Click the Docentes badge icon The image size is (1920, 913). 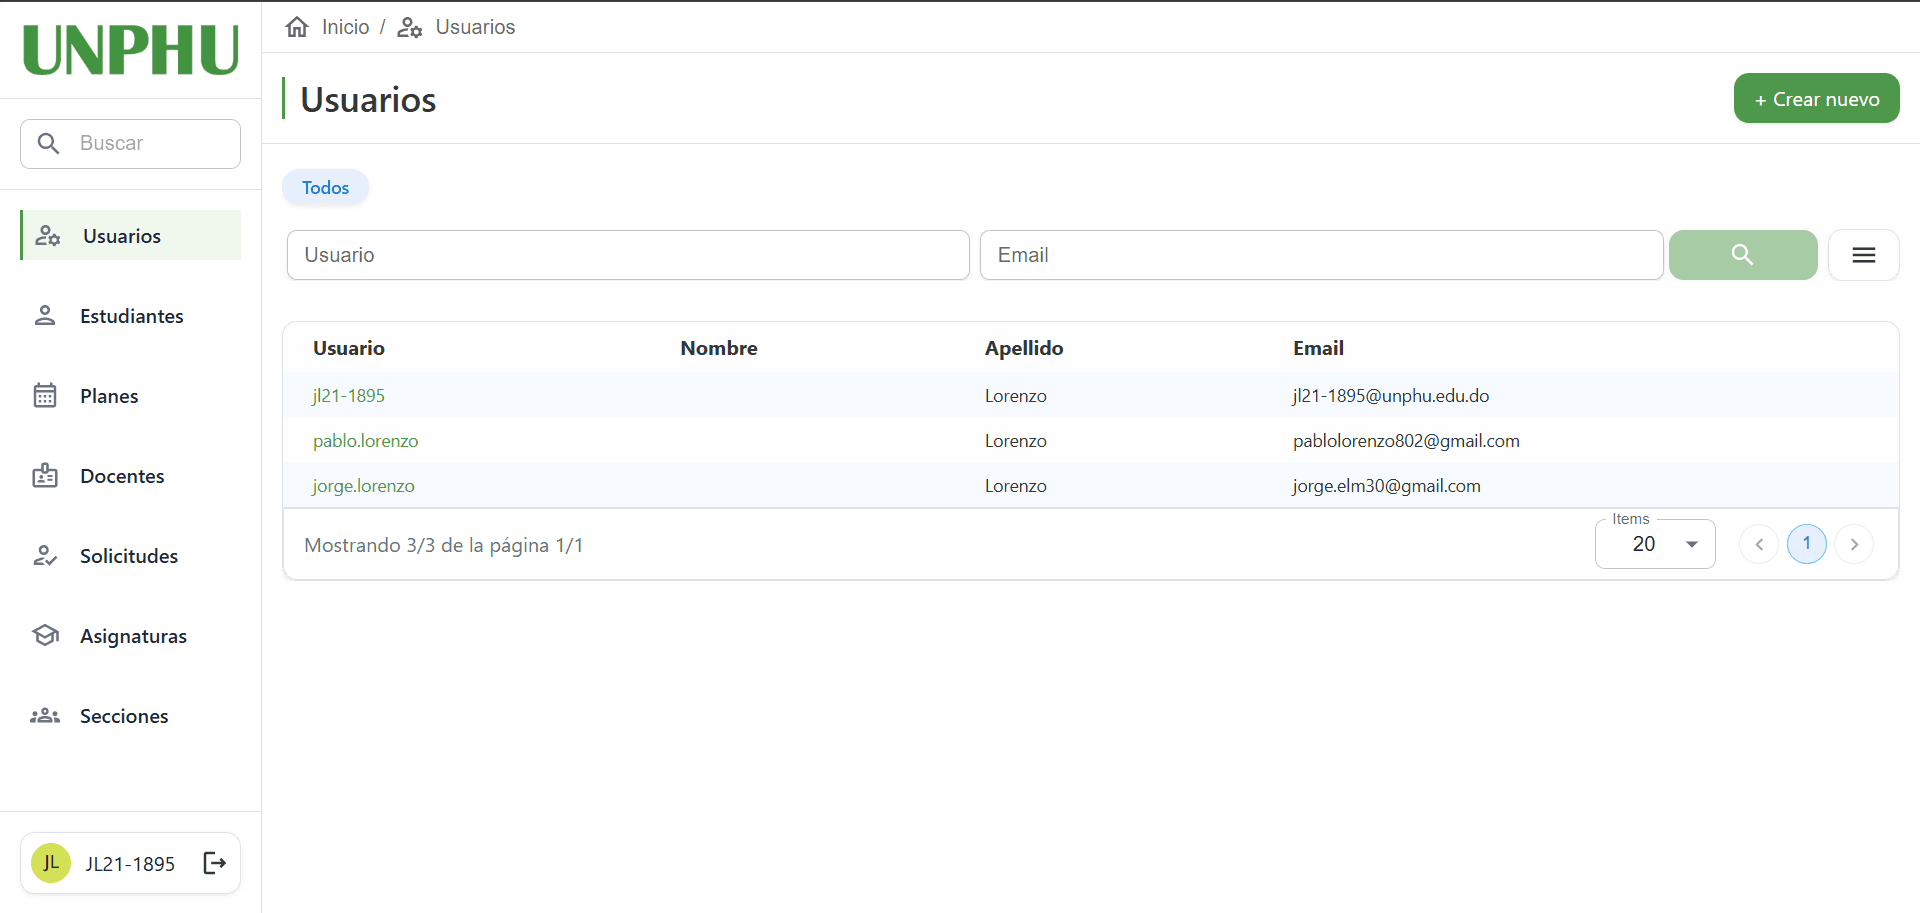tap(45, 476)
